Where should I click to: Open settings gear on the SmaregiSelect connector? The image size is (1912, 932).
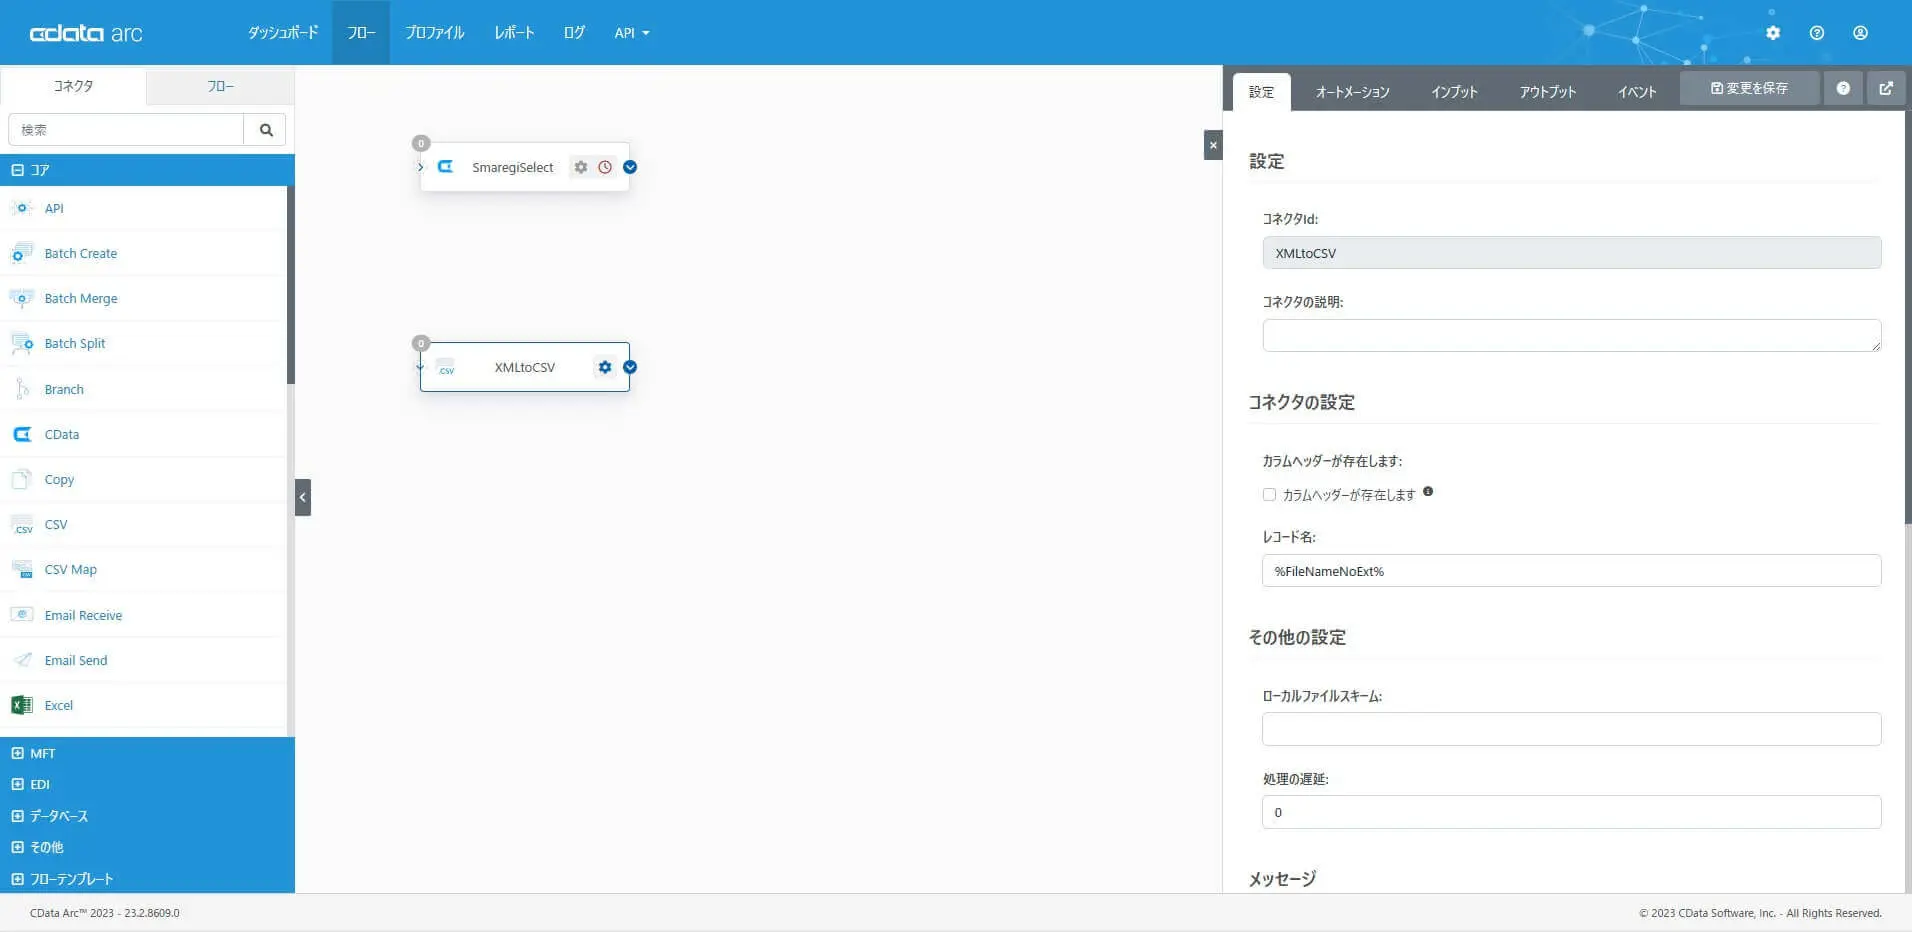[581, 167]
